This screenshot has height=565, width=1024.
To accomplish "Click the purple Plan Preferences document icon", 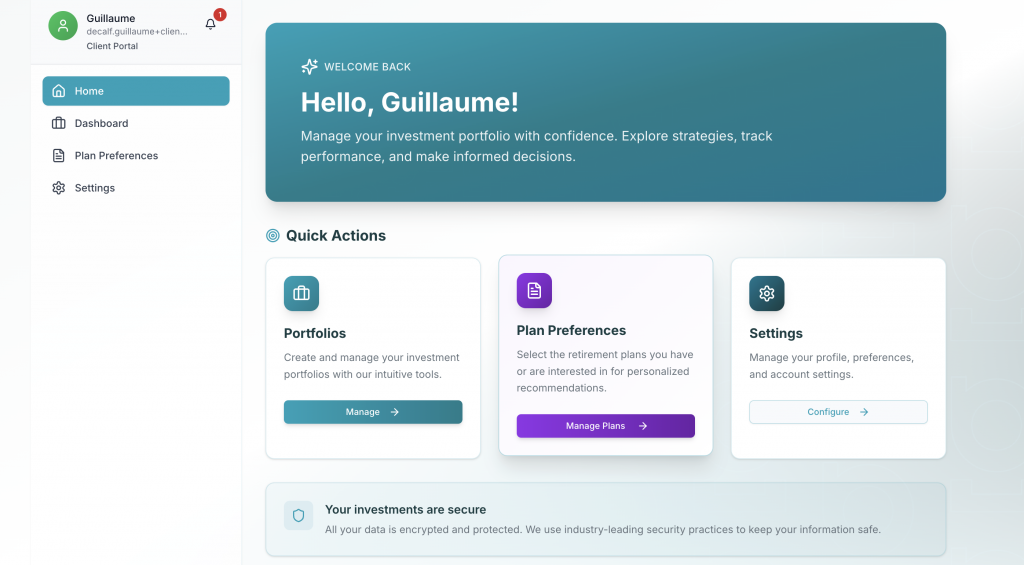I will click(534, 290).
